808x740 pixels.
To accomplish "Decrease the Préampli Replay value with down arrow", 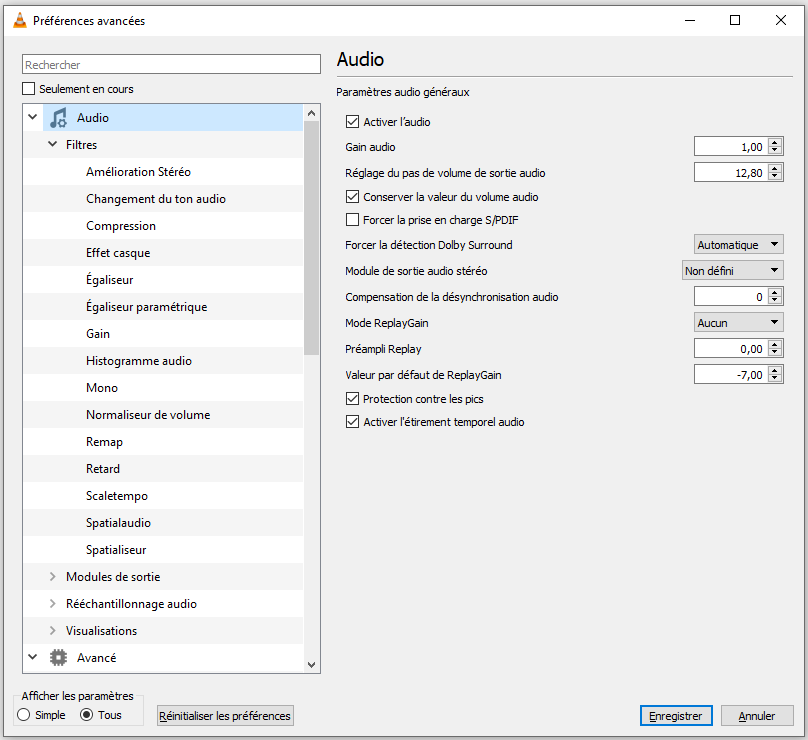I will (776, 353).
